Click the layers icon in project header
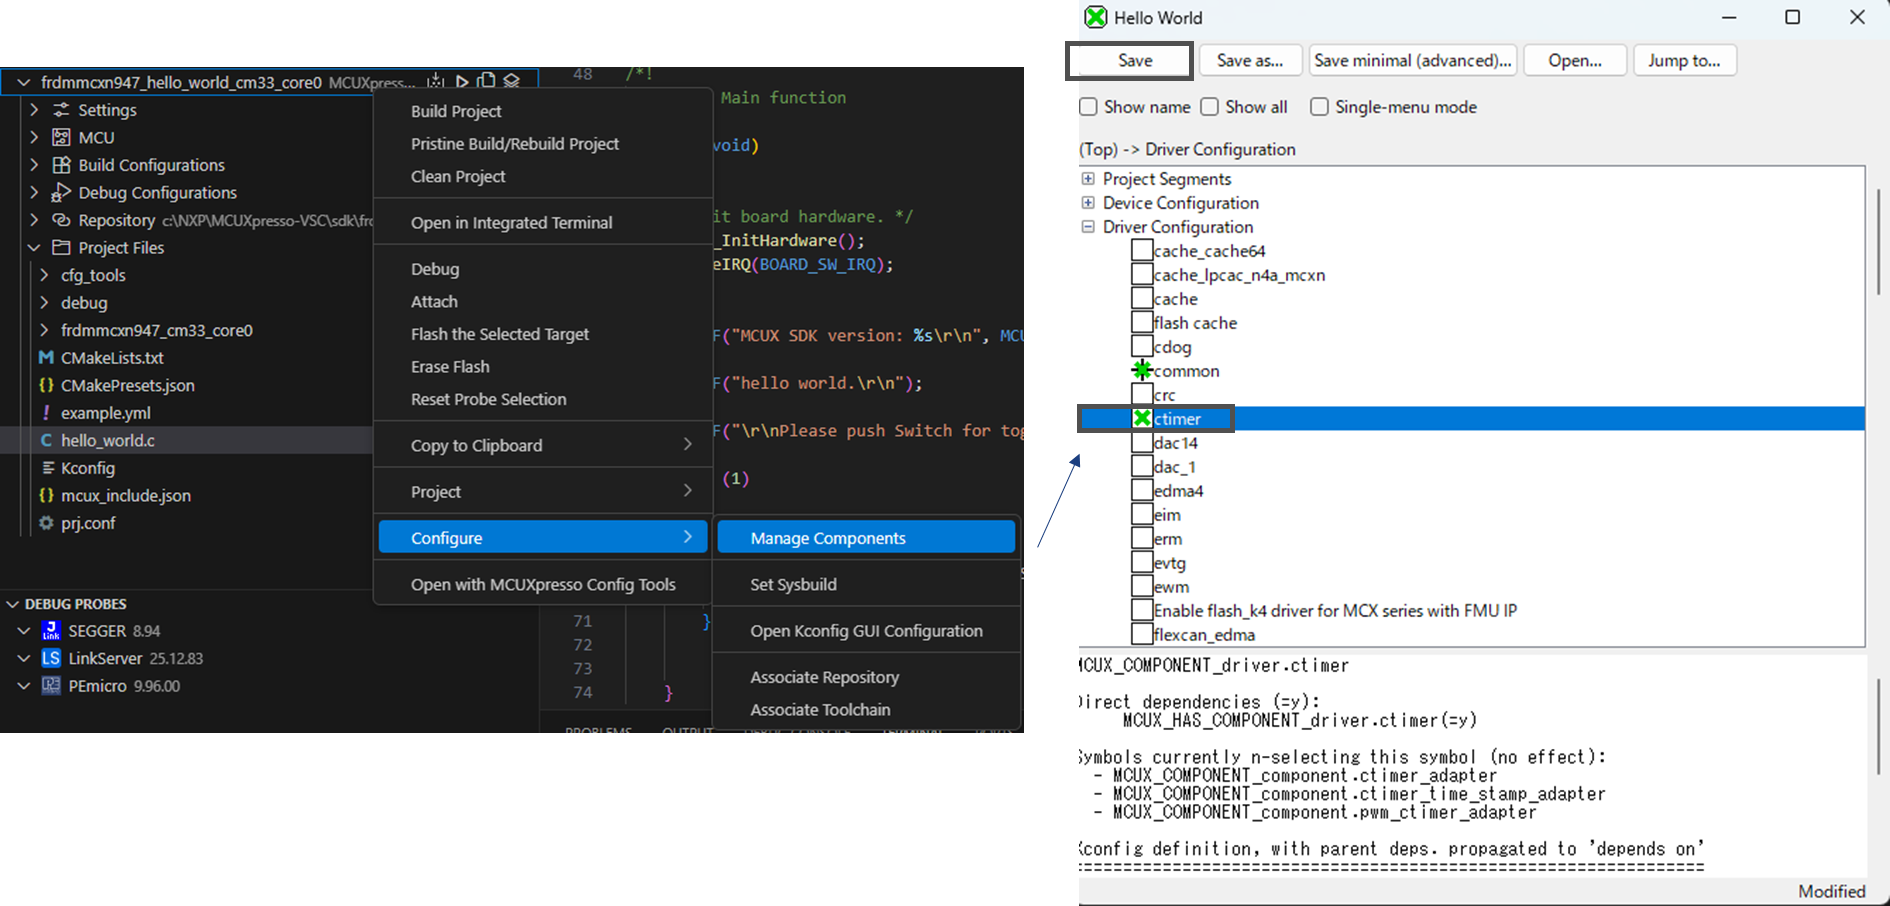Image resolution: width=1890 pixels, height=906 pixels. click(x=512, y=81)
